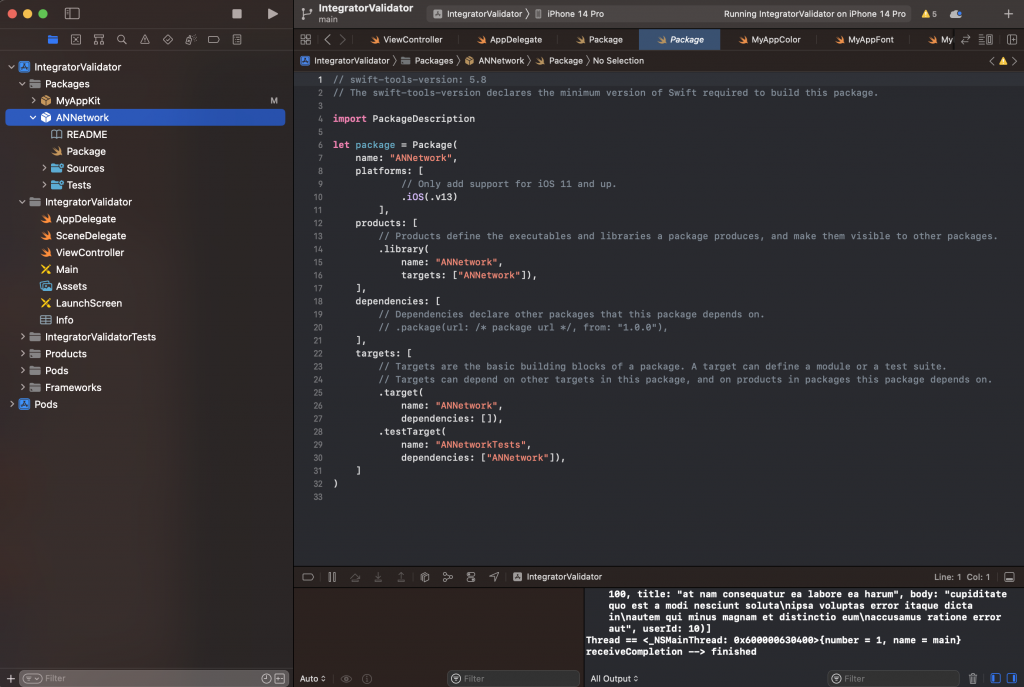
Task: Click the Run play button
Action: (272, 14)
